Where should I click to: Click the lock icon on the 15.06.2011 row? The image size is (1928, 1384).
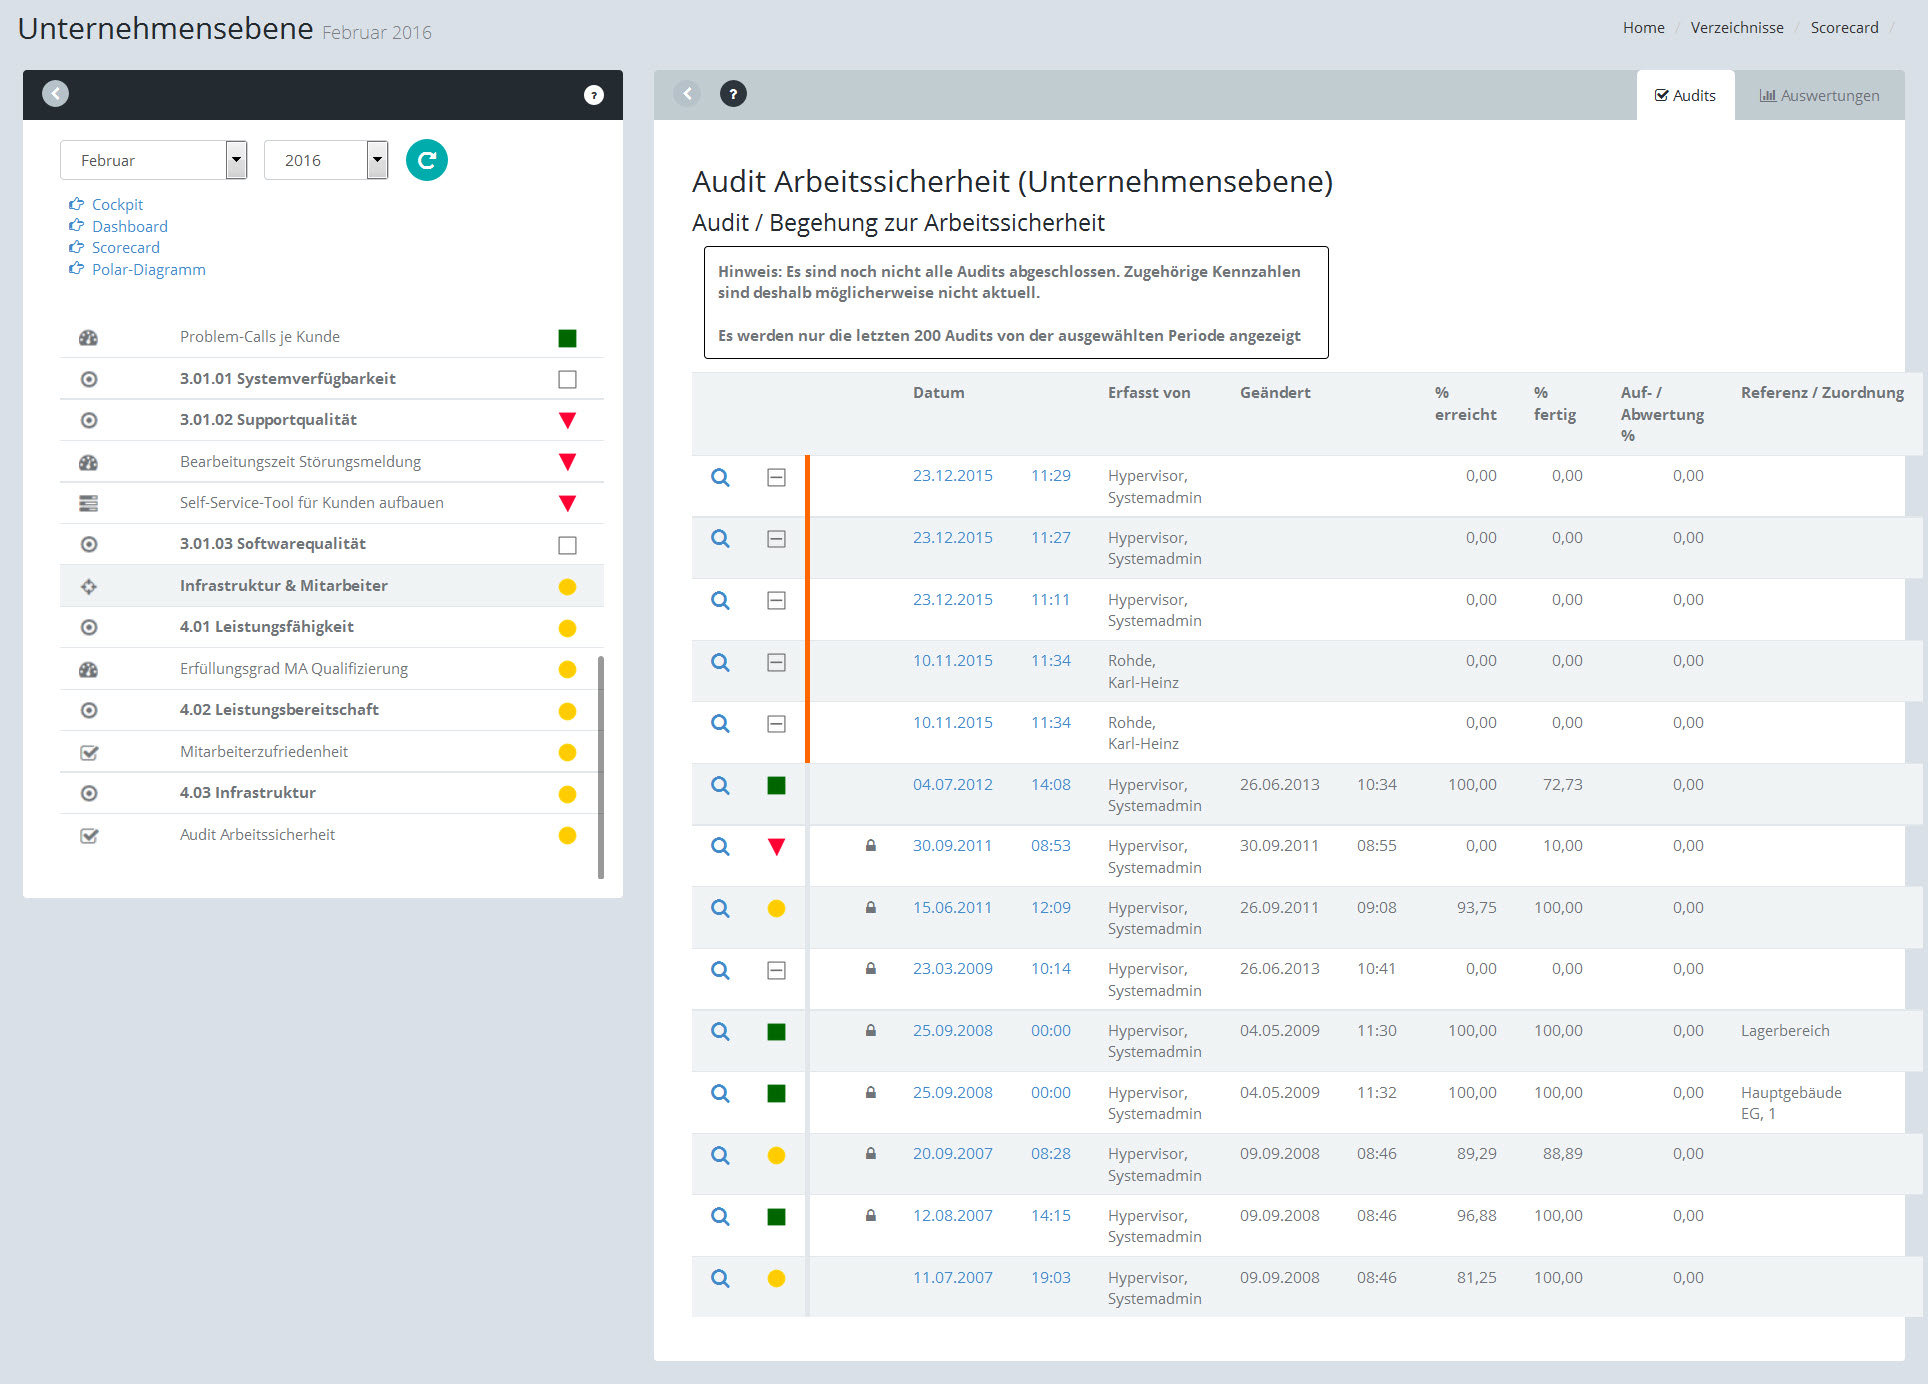tap(871, 908)
